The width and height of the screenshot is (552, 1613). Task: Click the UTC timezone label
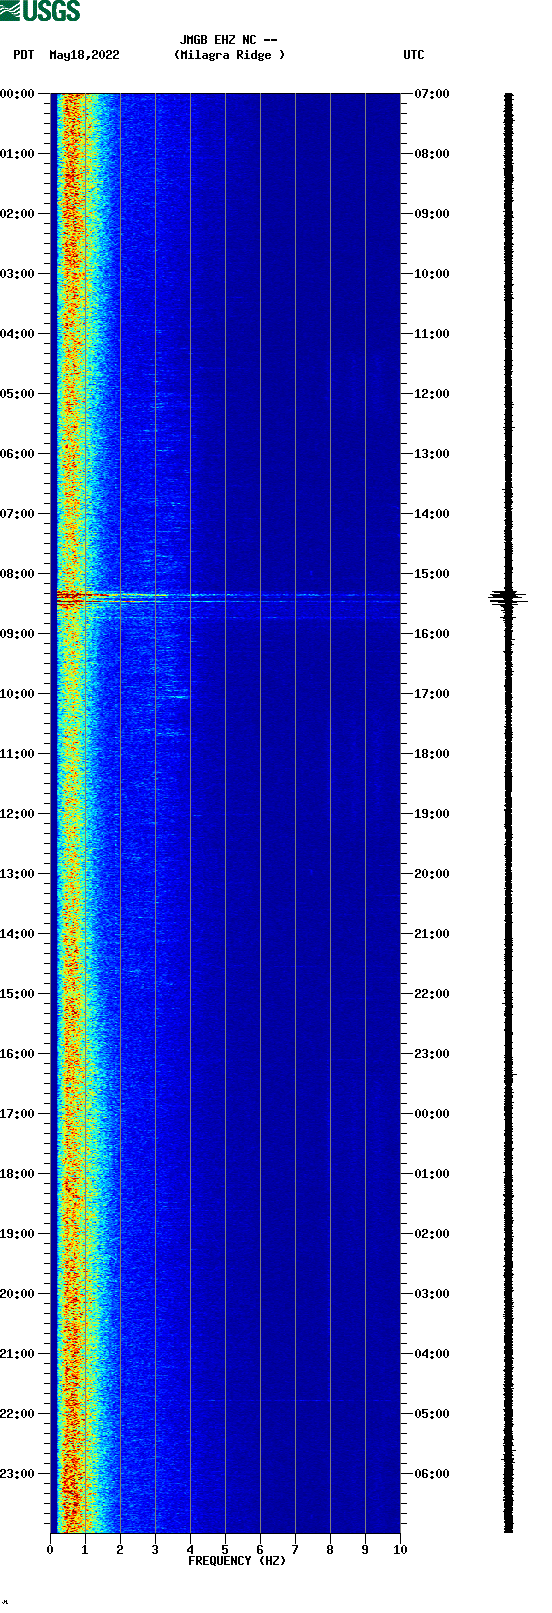414,56
